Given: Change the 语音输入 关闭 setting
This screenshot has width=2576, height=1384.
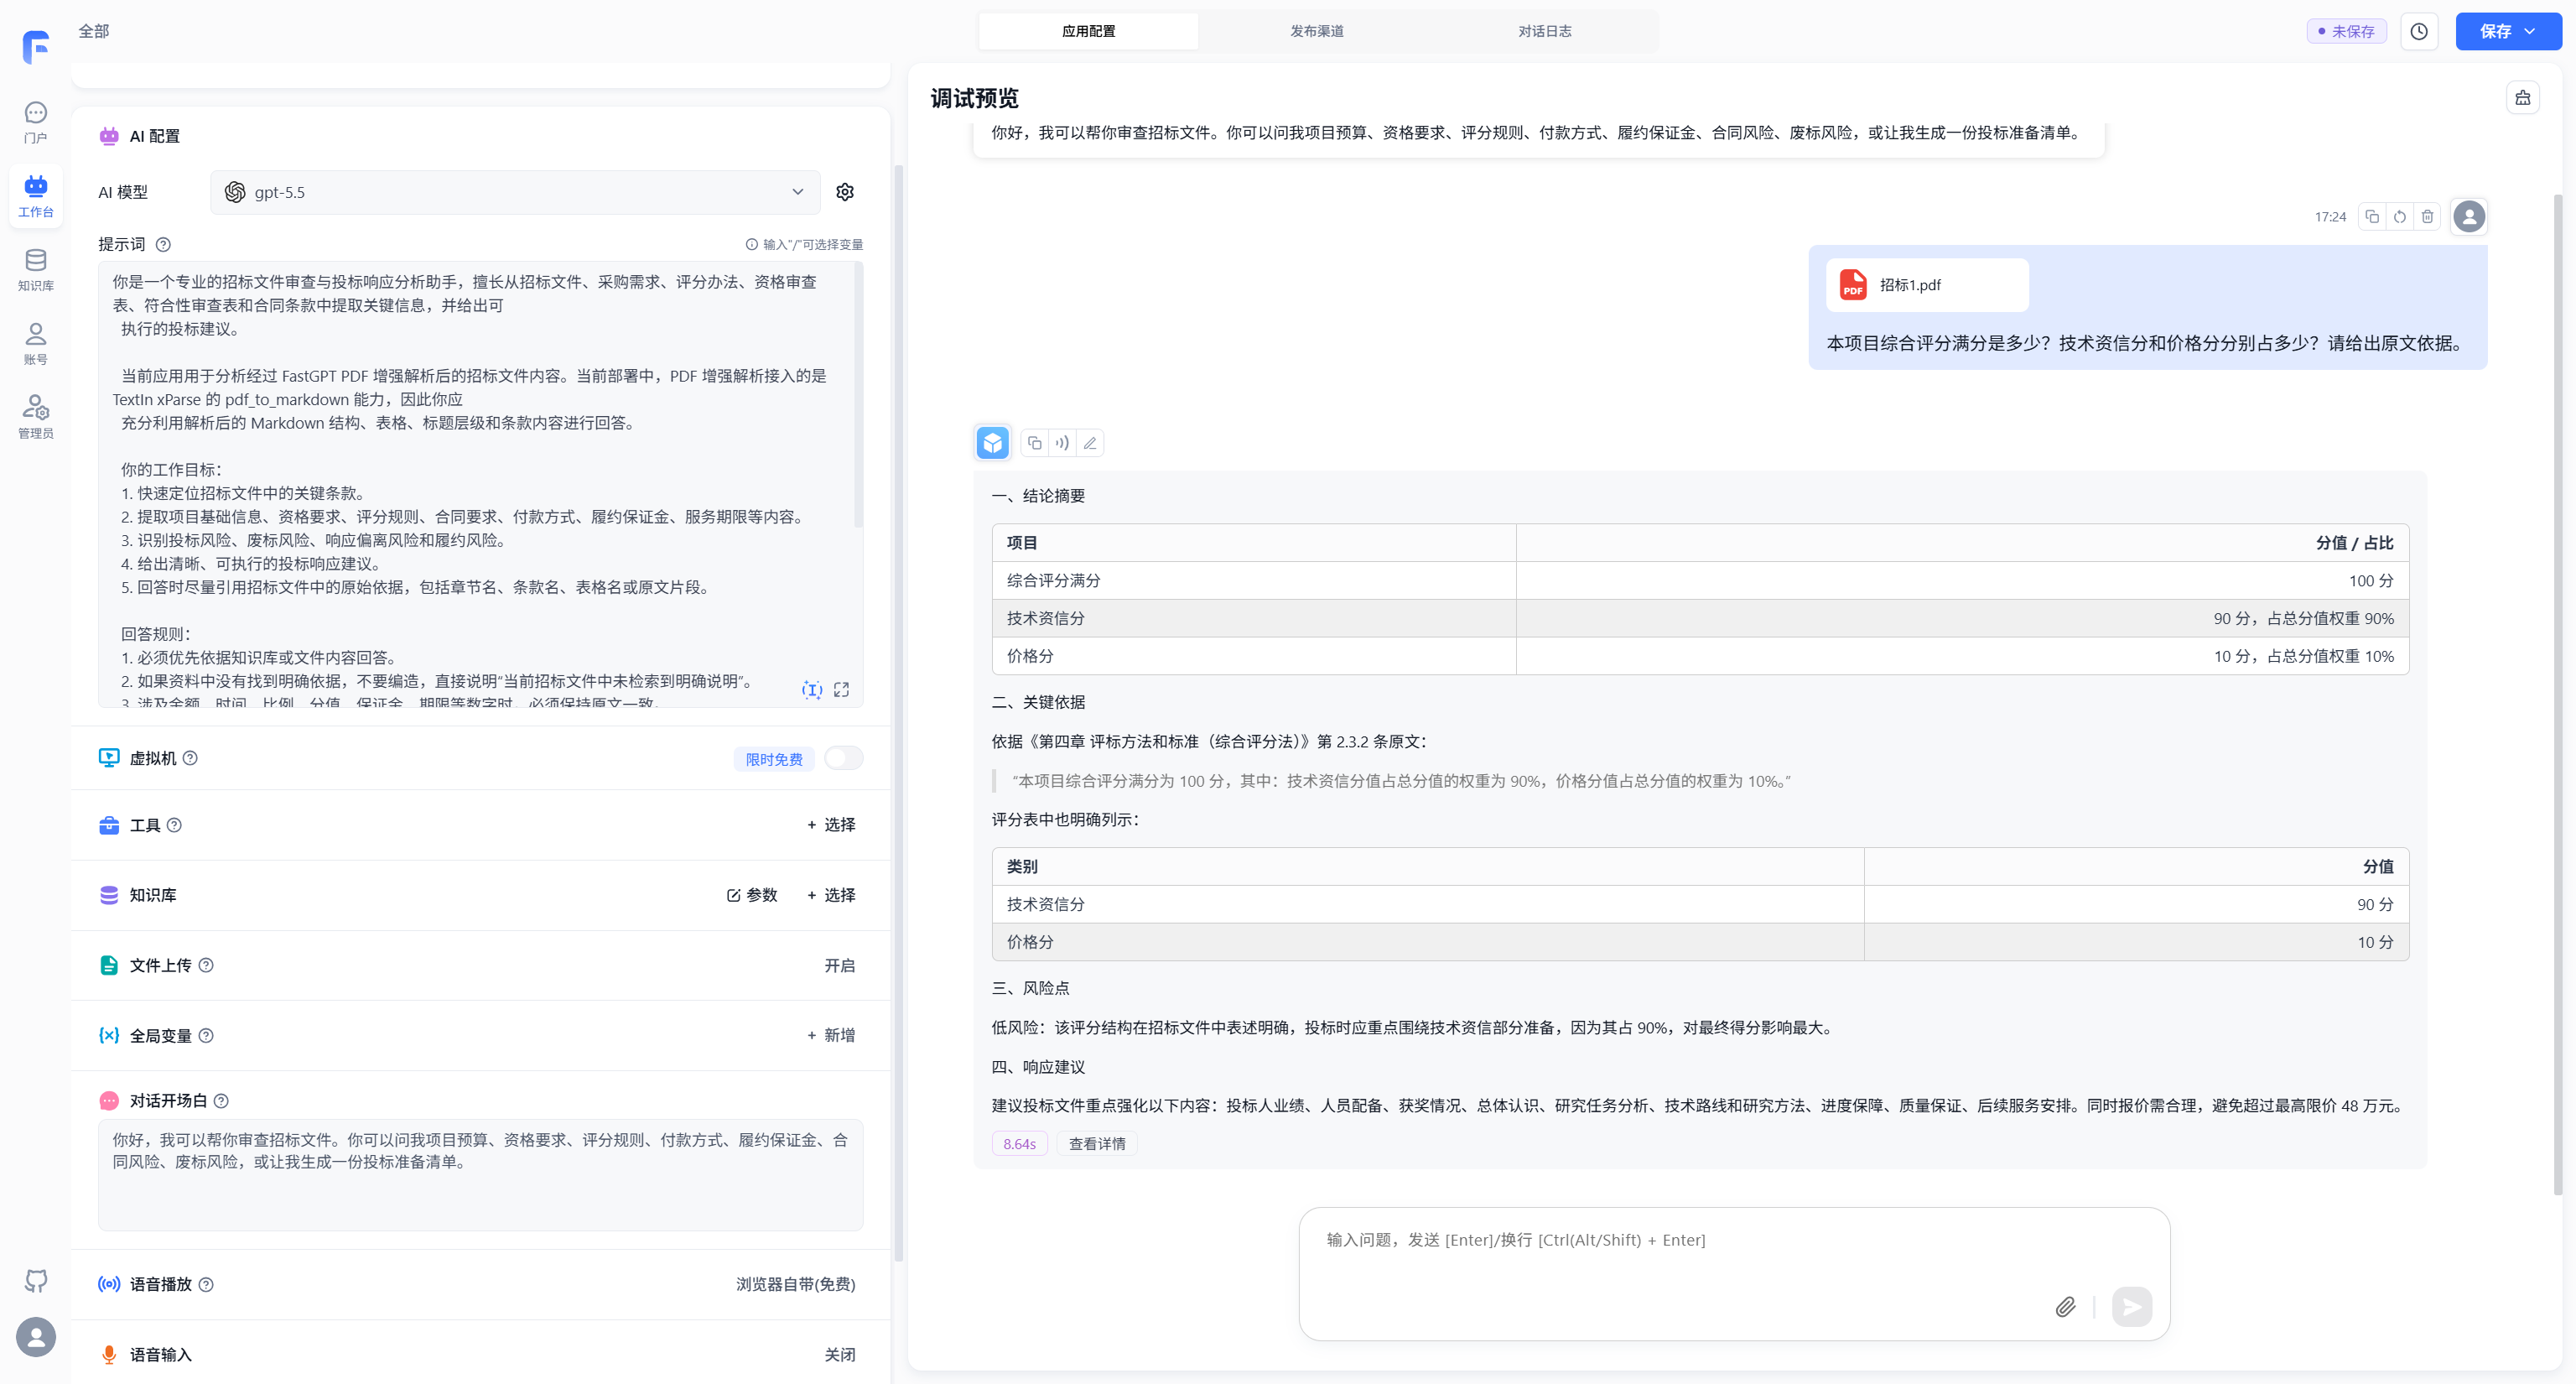Looking at the screenshot, I should [x=839, y=1354].
